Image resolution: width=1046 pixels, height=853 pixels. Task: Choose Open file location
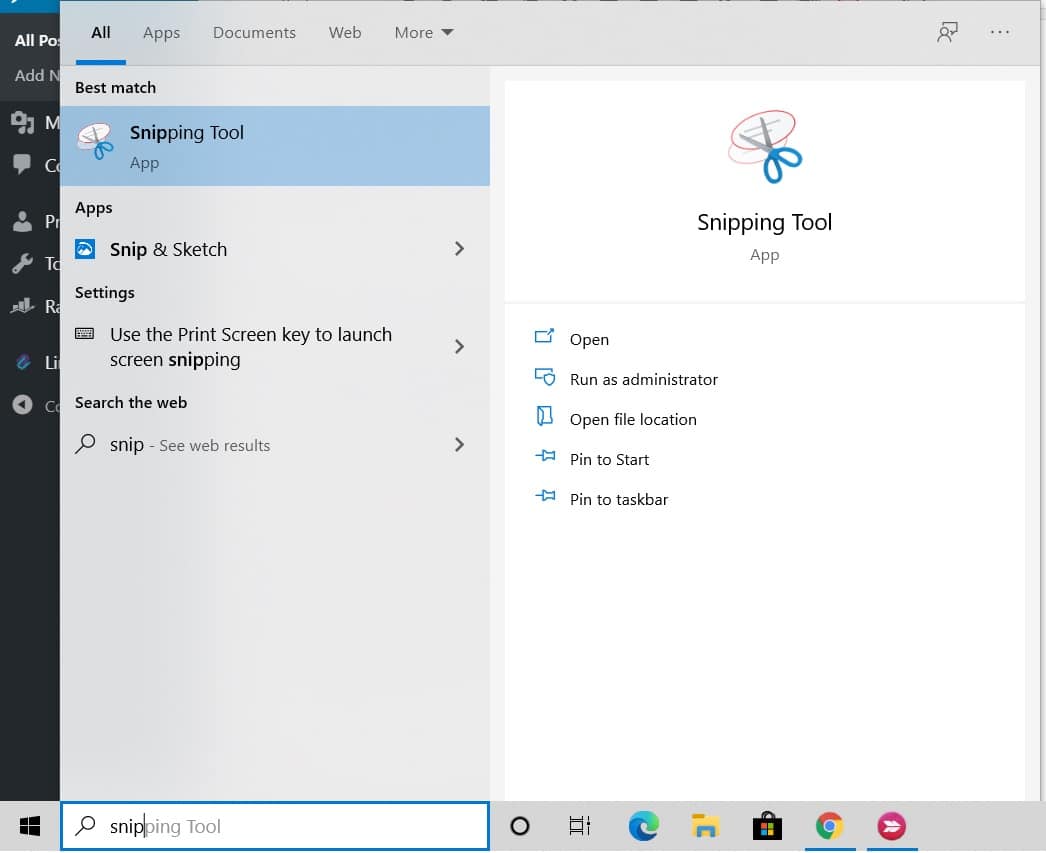[633, 419]
